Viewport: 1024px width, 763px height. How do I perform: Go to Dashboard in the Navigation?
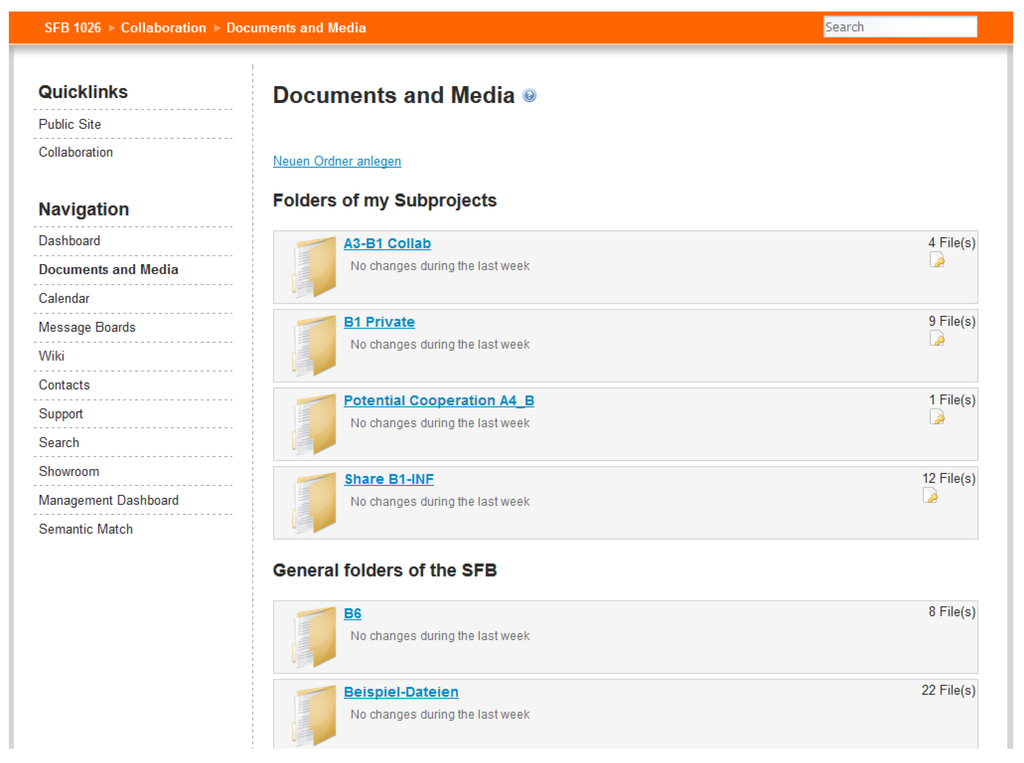click(69, 241)
